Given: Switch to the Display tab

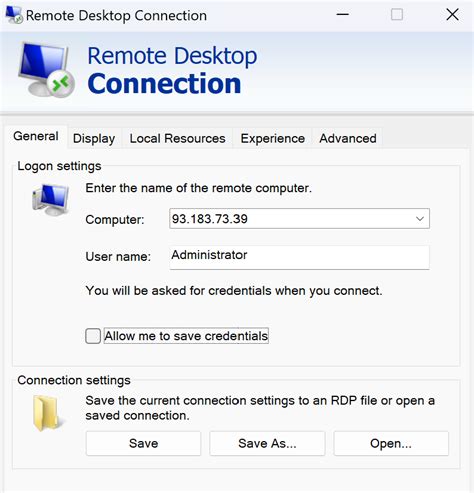Looking at the screenshot, I should (94, 138).
